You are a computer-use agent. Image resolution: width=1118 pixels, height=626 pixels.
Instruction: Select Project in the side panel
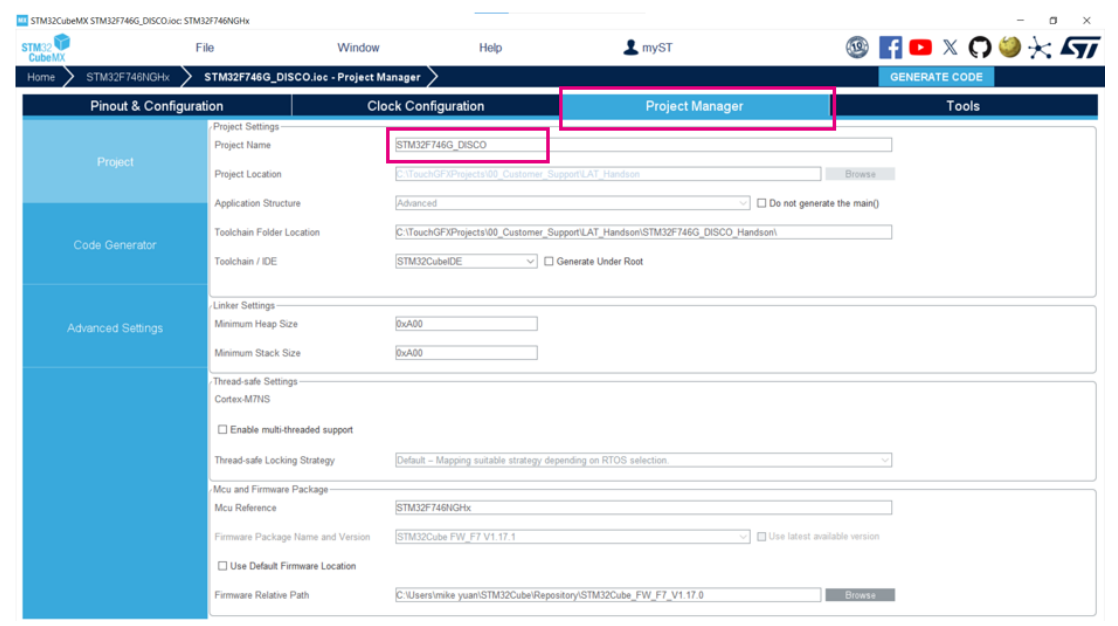coord(115,162)
